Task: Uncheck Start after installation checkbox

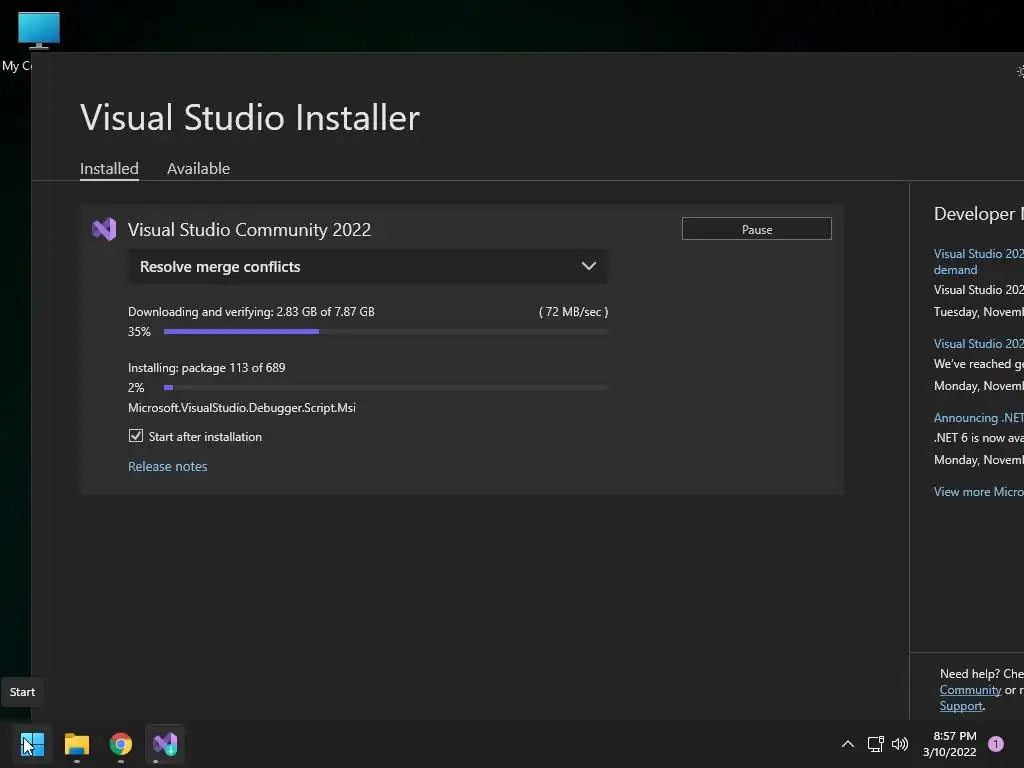Action: click(x=136, y=436)
